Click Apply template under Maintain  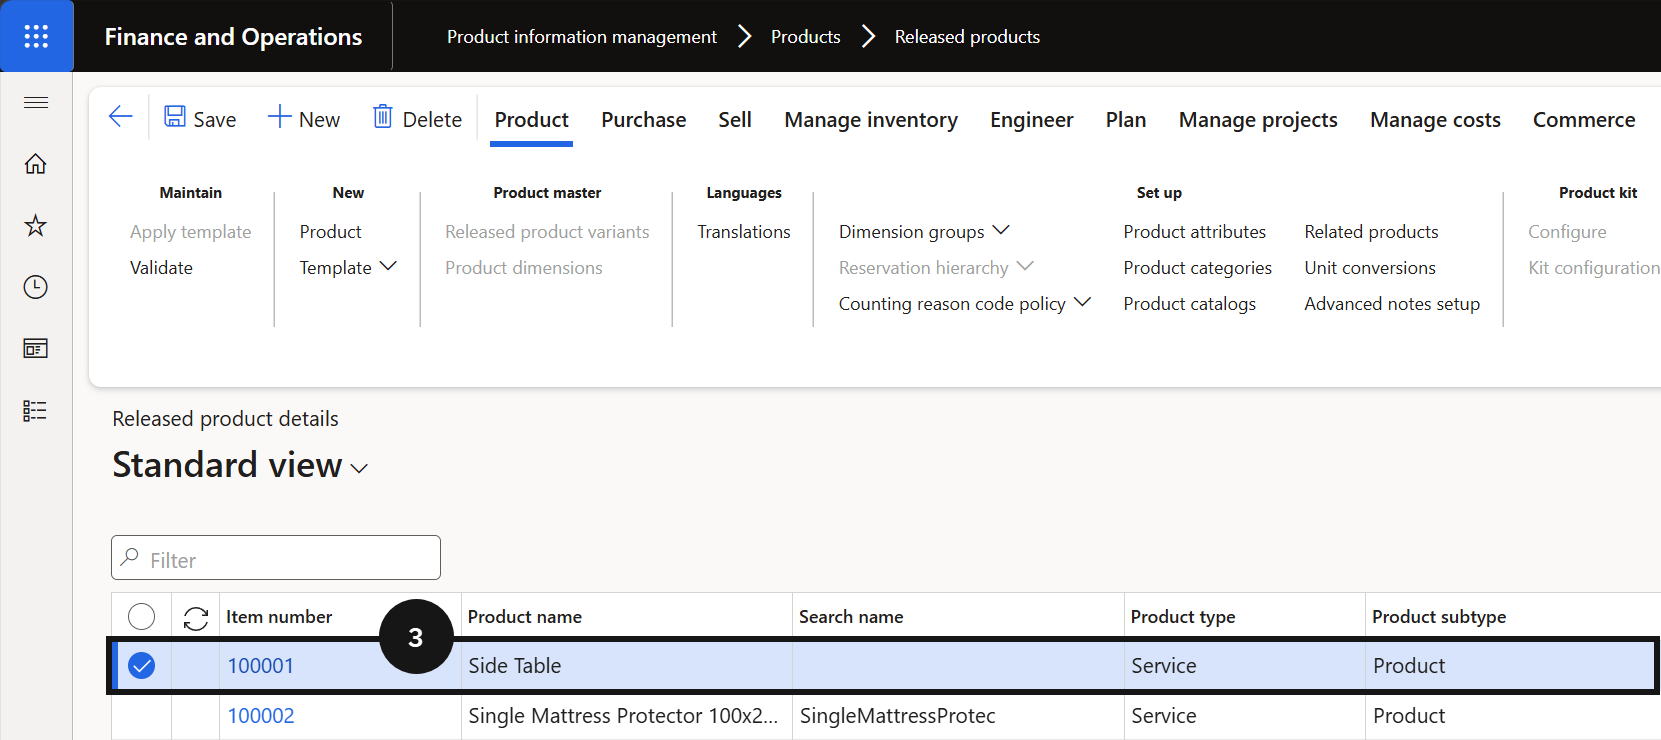click(190, 231)
